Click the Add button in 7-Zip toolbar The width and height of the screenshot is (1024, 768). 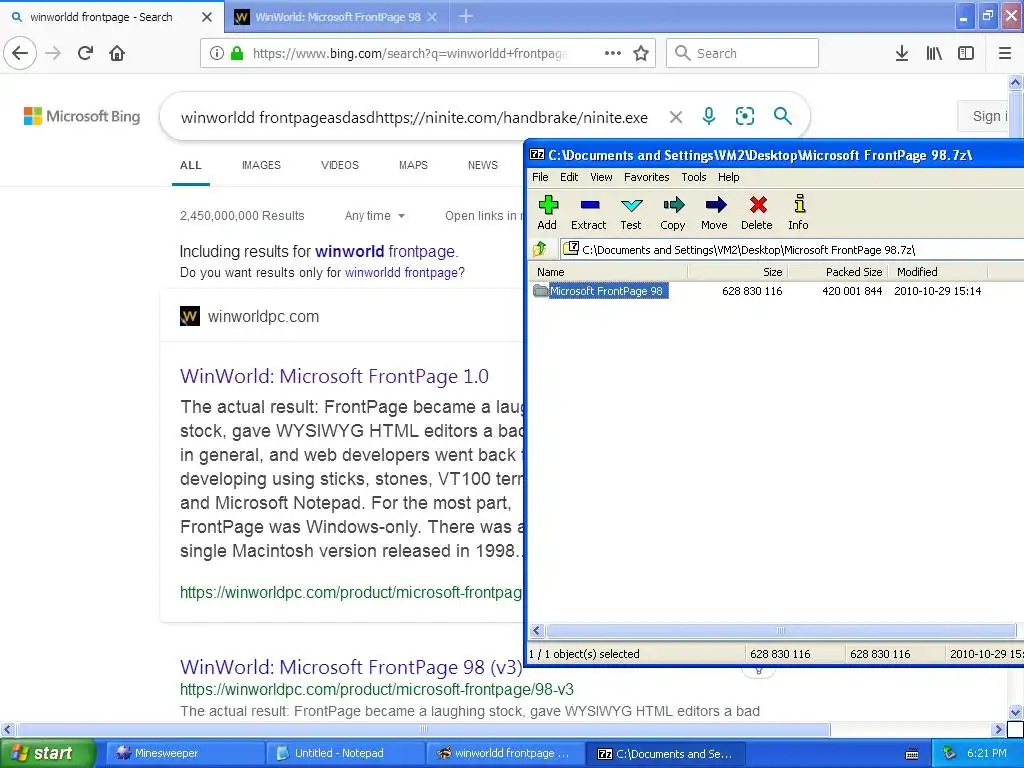[x=547, y=213]
